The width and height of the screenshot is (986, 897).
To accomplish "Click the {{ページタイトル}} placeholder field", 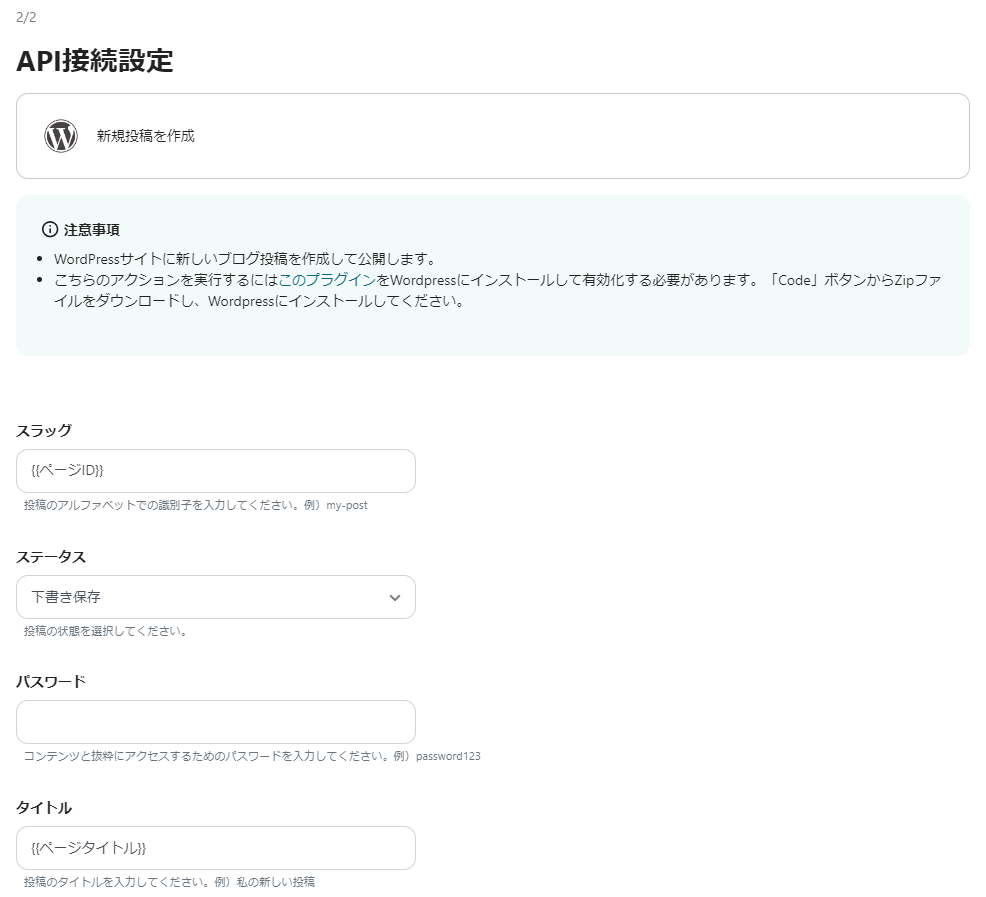I will tap(216, 847).
